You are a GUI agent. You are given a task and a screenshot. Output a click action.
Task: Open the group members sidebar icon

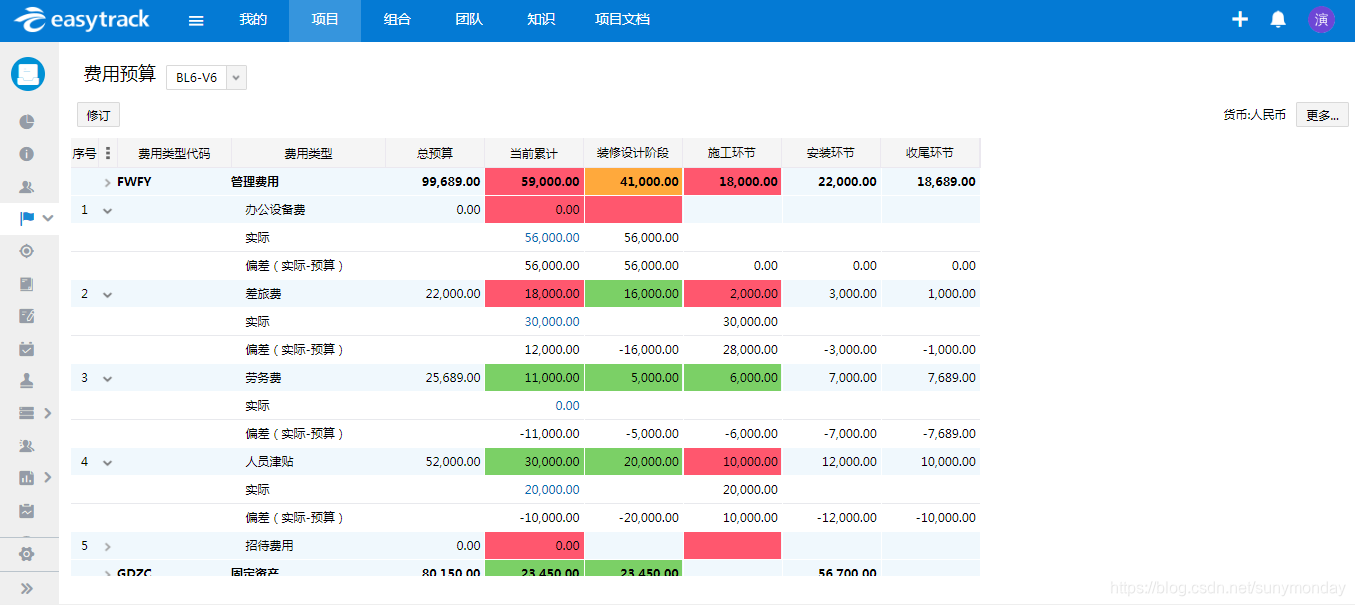[27, 445]
